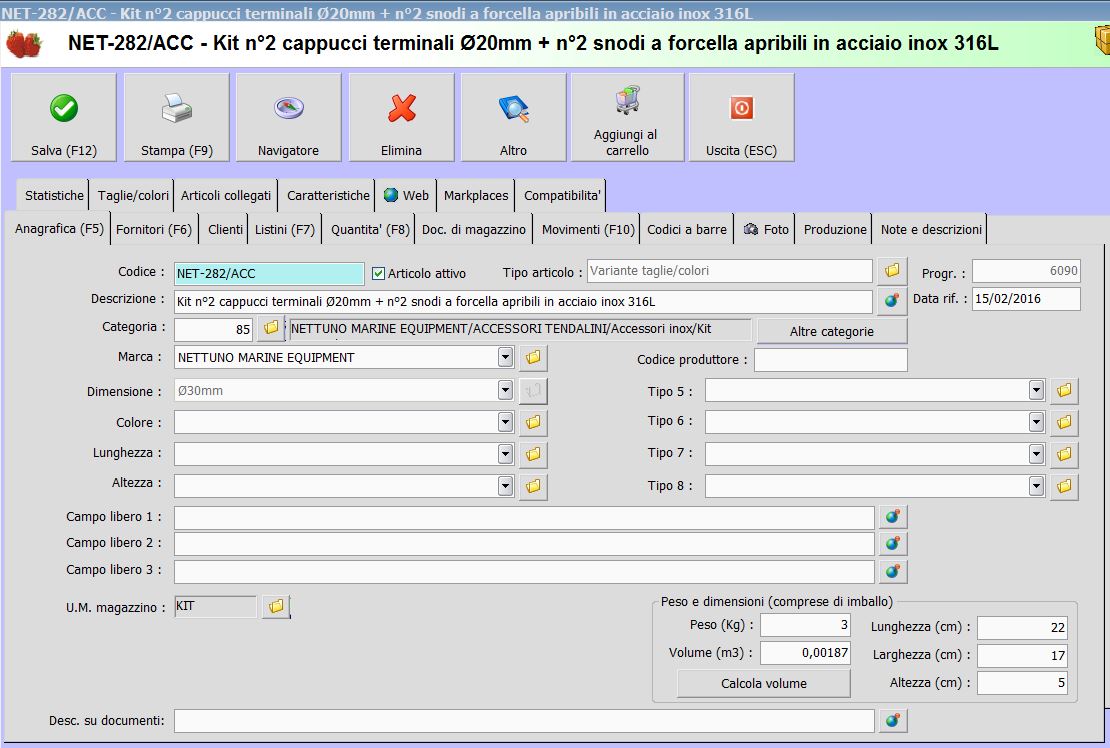This screenshot has height=748, width=1110.
Task: Switch to the Taglie/colori tab
Action: (133, 195)
